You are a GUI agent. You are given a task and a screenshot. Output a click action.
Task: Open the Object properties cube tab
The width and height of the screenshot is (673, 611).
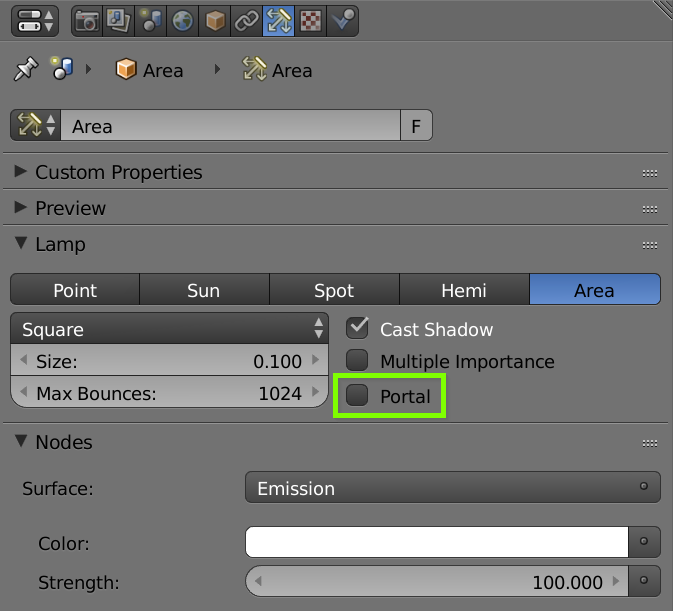coord(215,21)
